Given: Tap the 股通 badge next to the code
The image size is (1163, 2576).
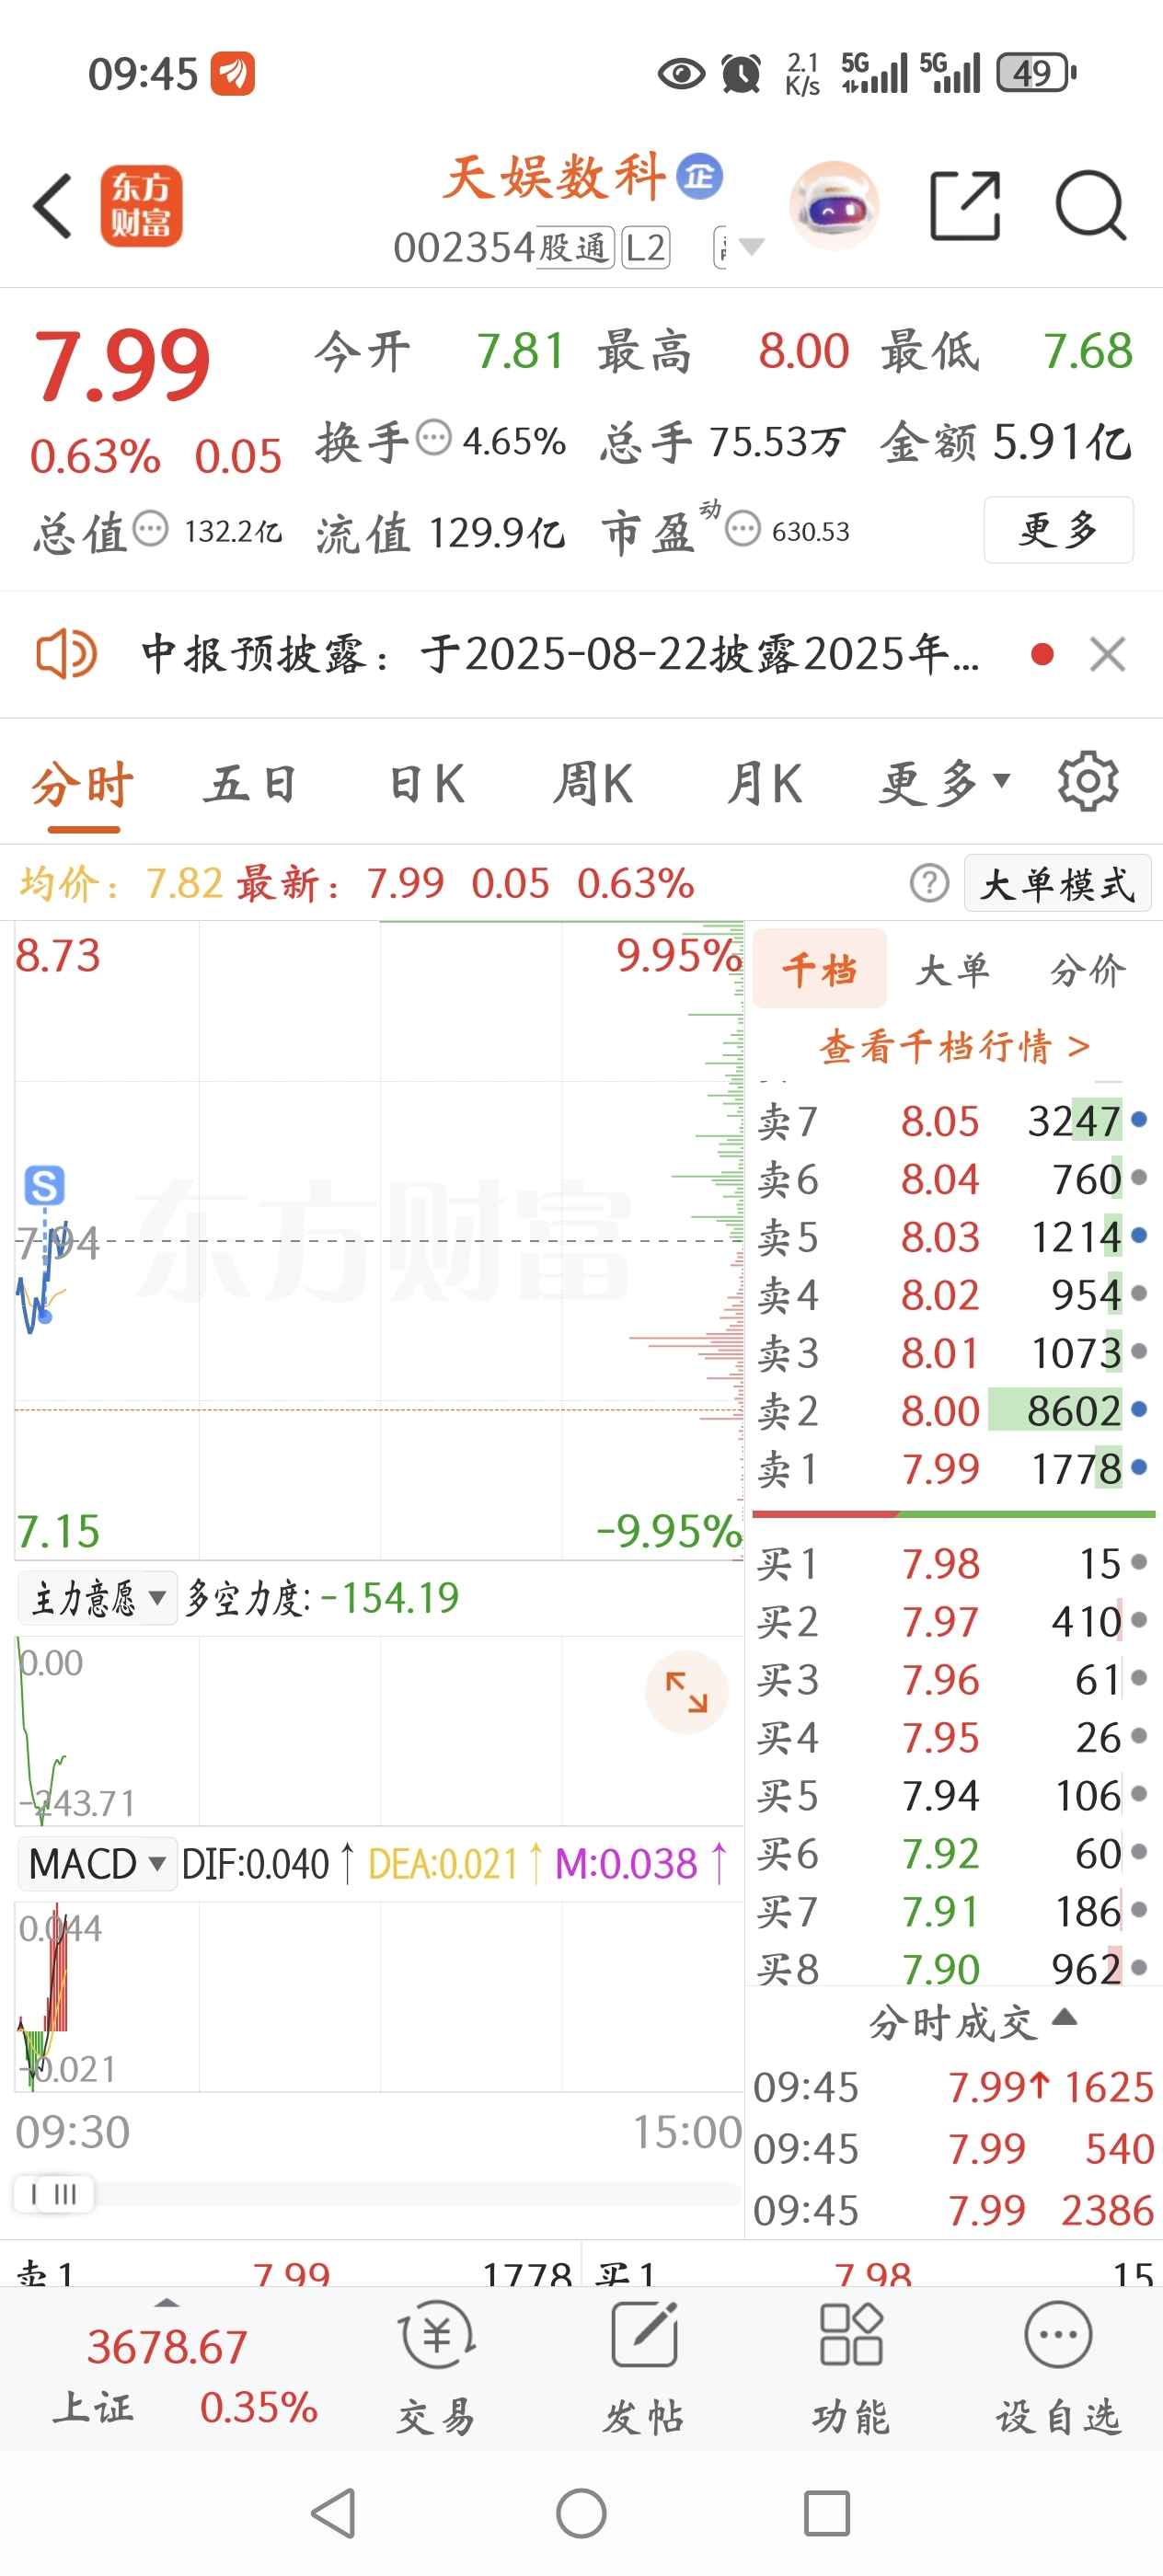Looking at the screenshot, I should click(575, 247).
